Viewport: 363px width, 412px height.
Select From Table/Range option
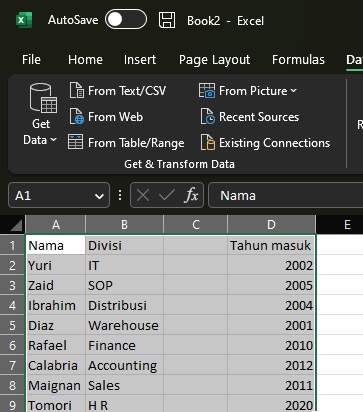click(x=126, y=143)
